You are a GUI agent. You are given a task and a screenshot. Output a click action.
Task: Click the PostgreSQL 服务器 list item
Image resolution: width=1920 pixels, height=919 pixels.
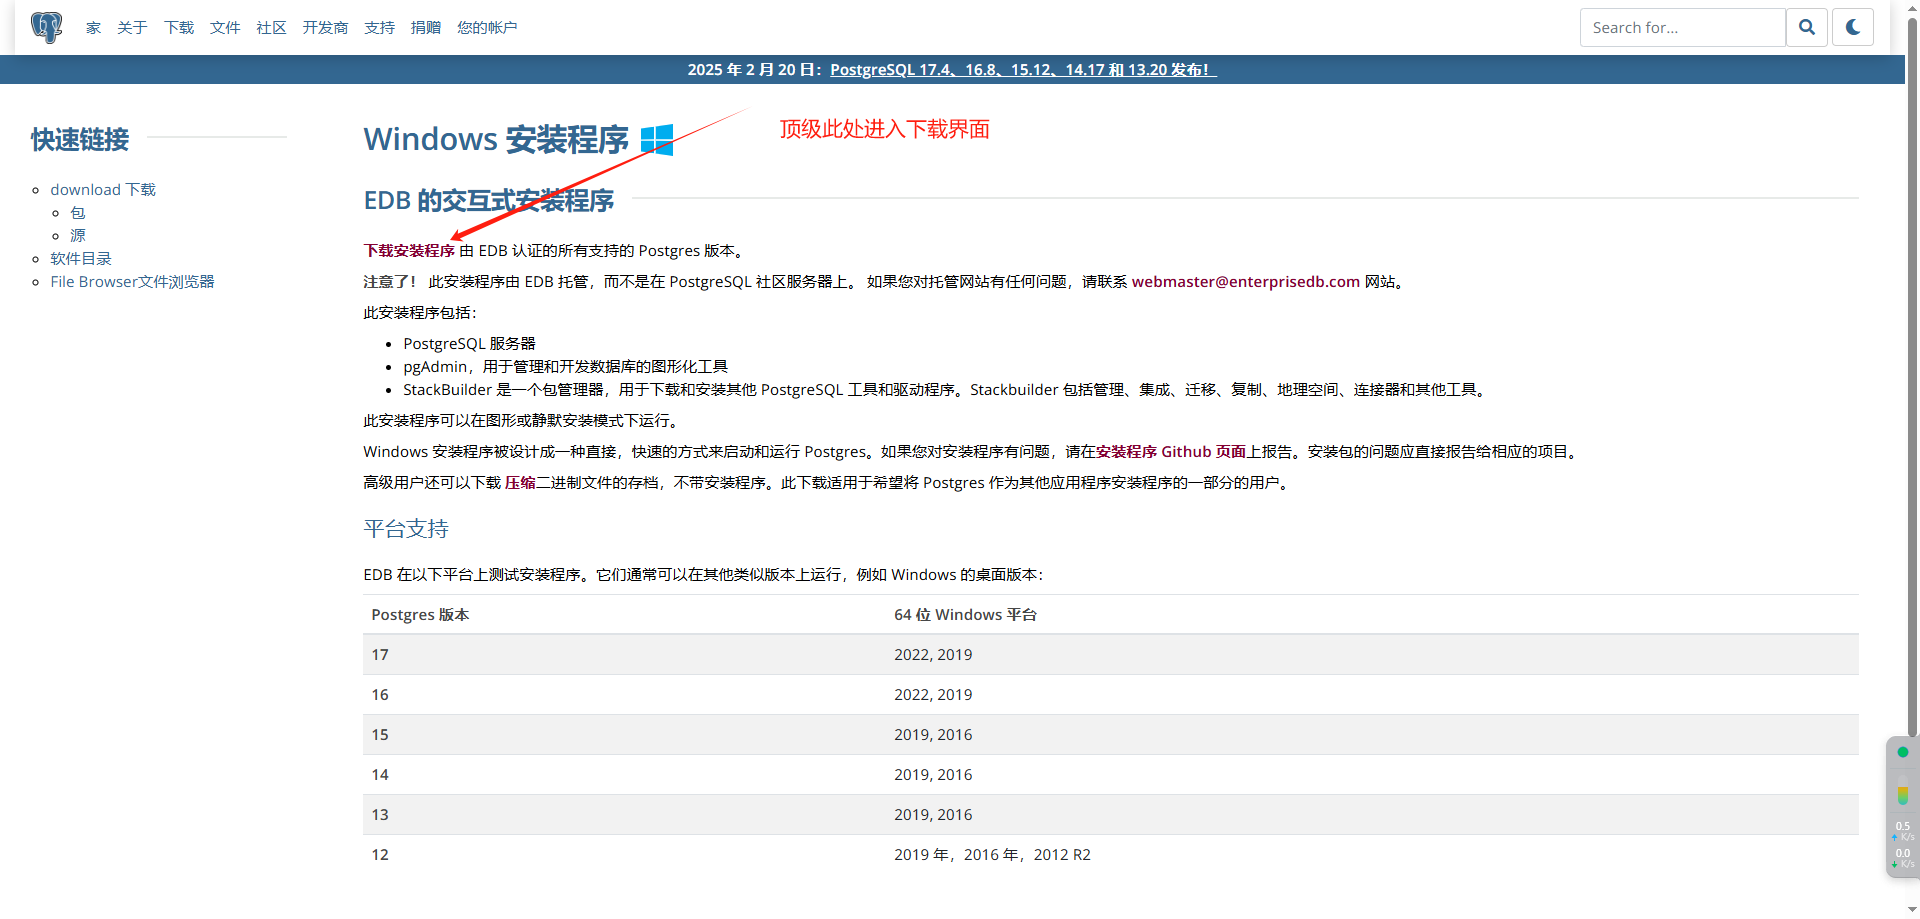click(x=469, y=343)
